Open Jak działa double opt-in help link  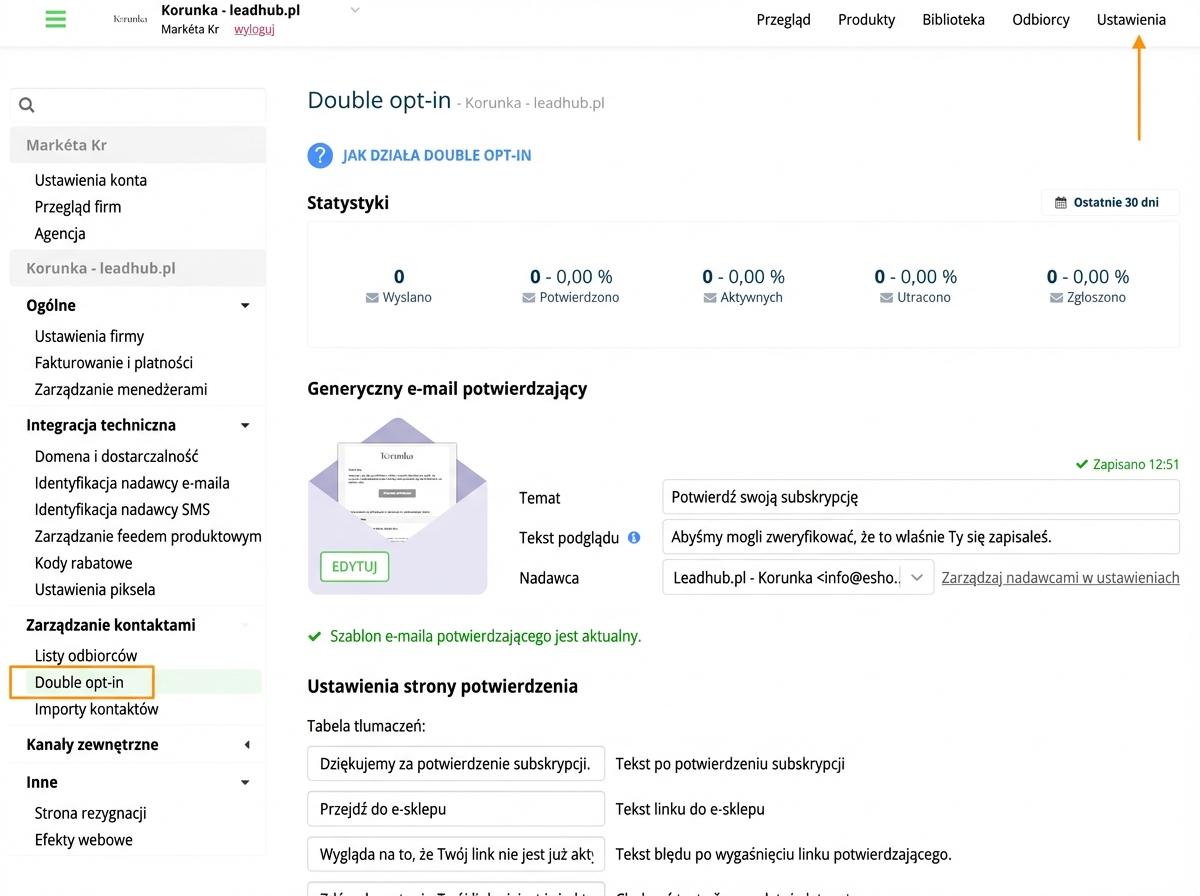[437, 156]
